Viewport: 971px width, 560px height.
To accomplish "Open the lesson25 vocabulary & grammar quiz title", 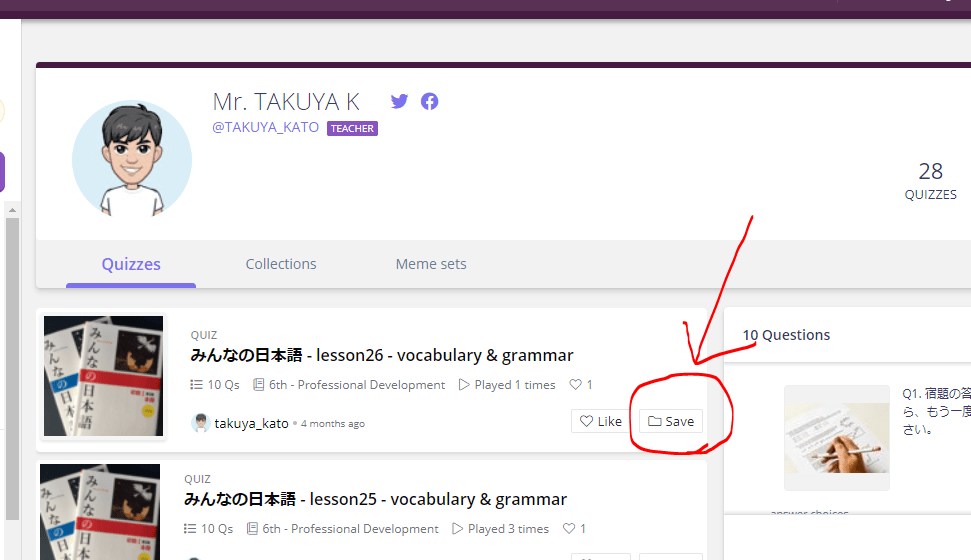I will click(x=376, y=499).
